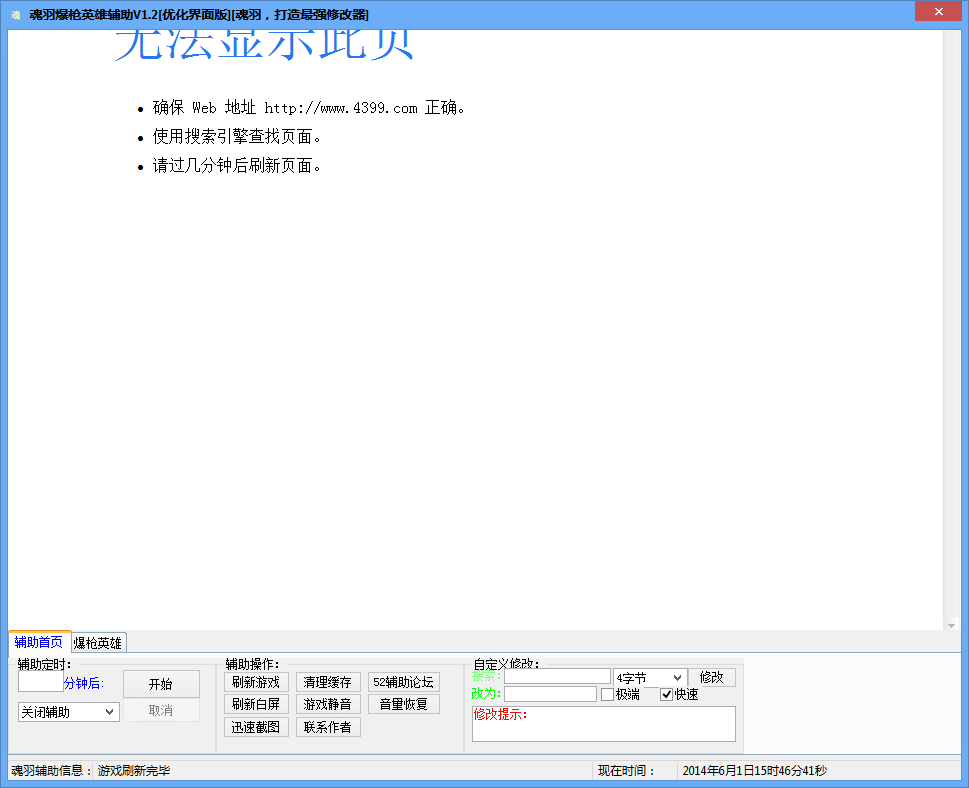
Task: Restore volume with 音量恢复
Action: (x=403, y=704)
